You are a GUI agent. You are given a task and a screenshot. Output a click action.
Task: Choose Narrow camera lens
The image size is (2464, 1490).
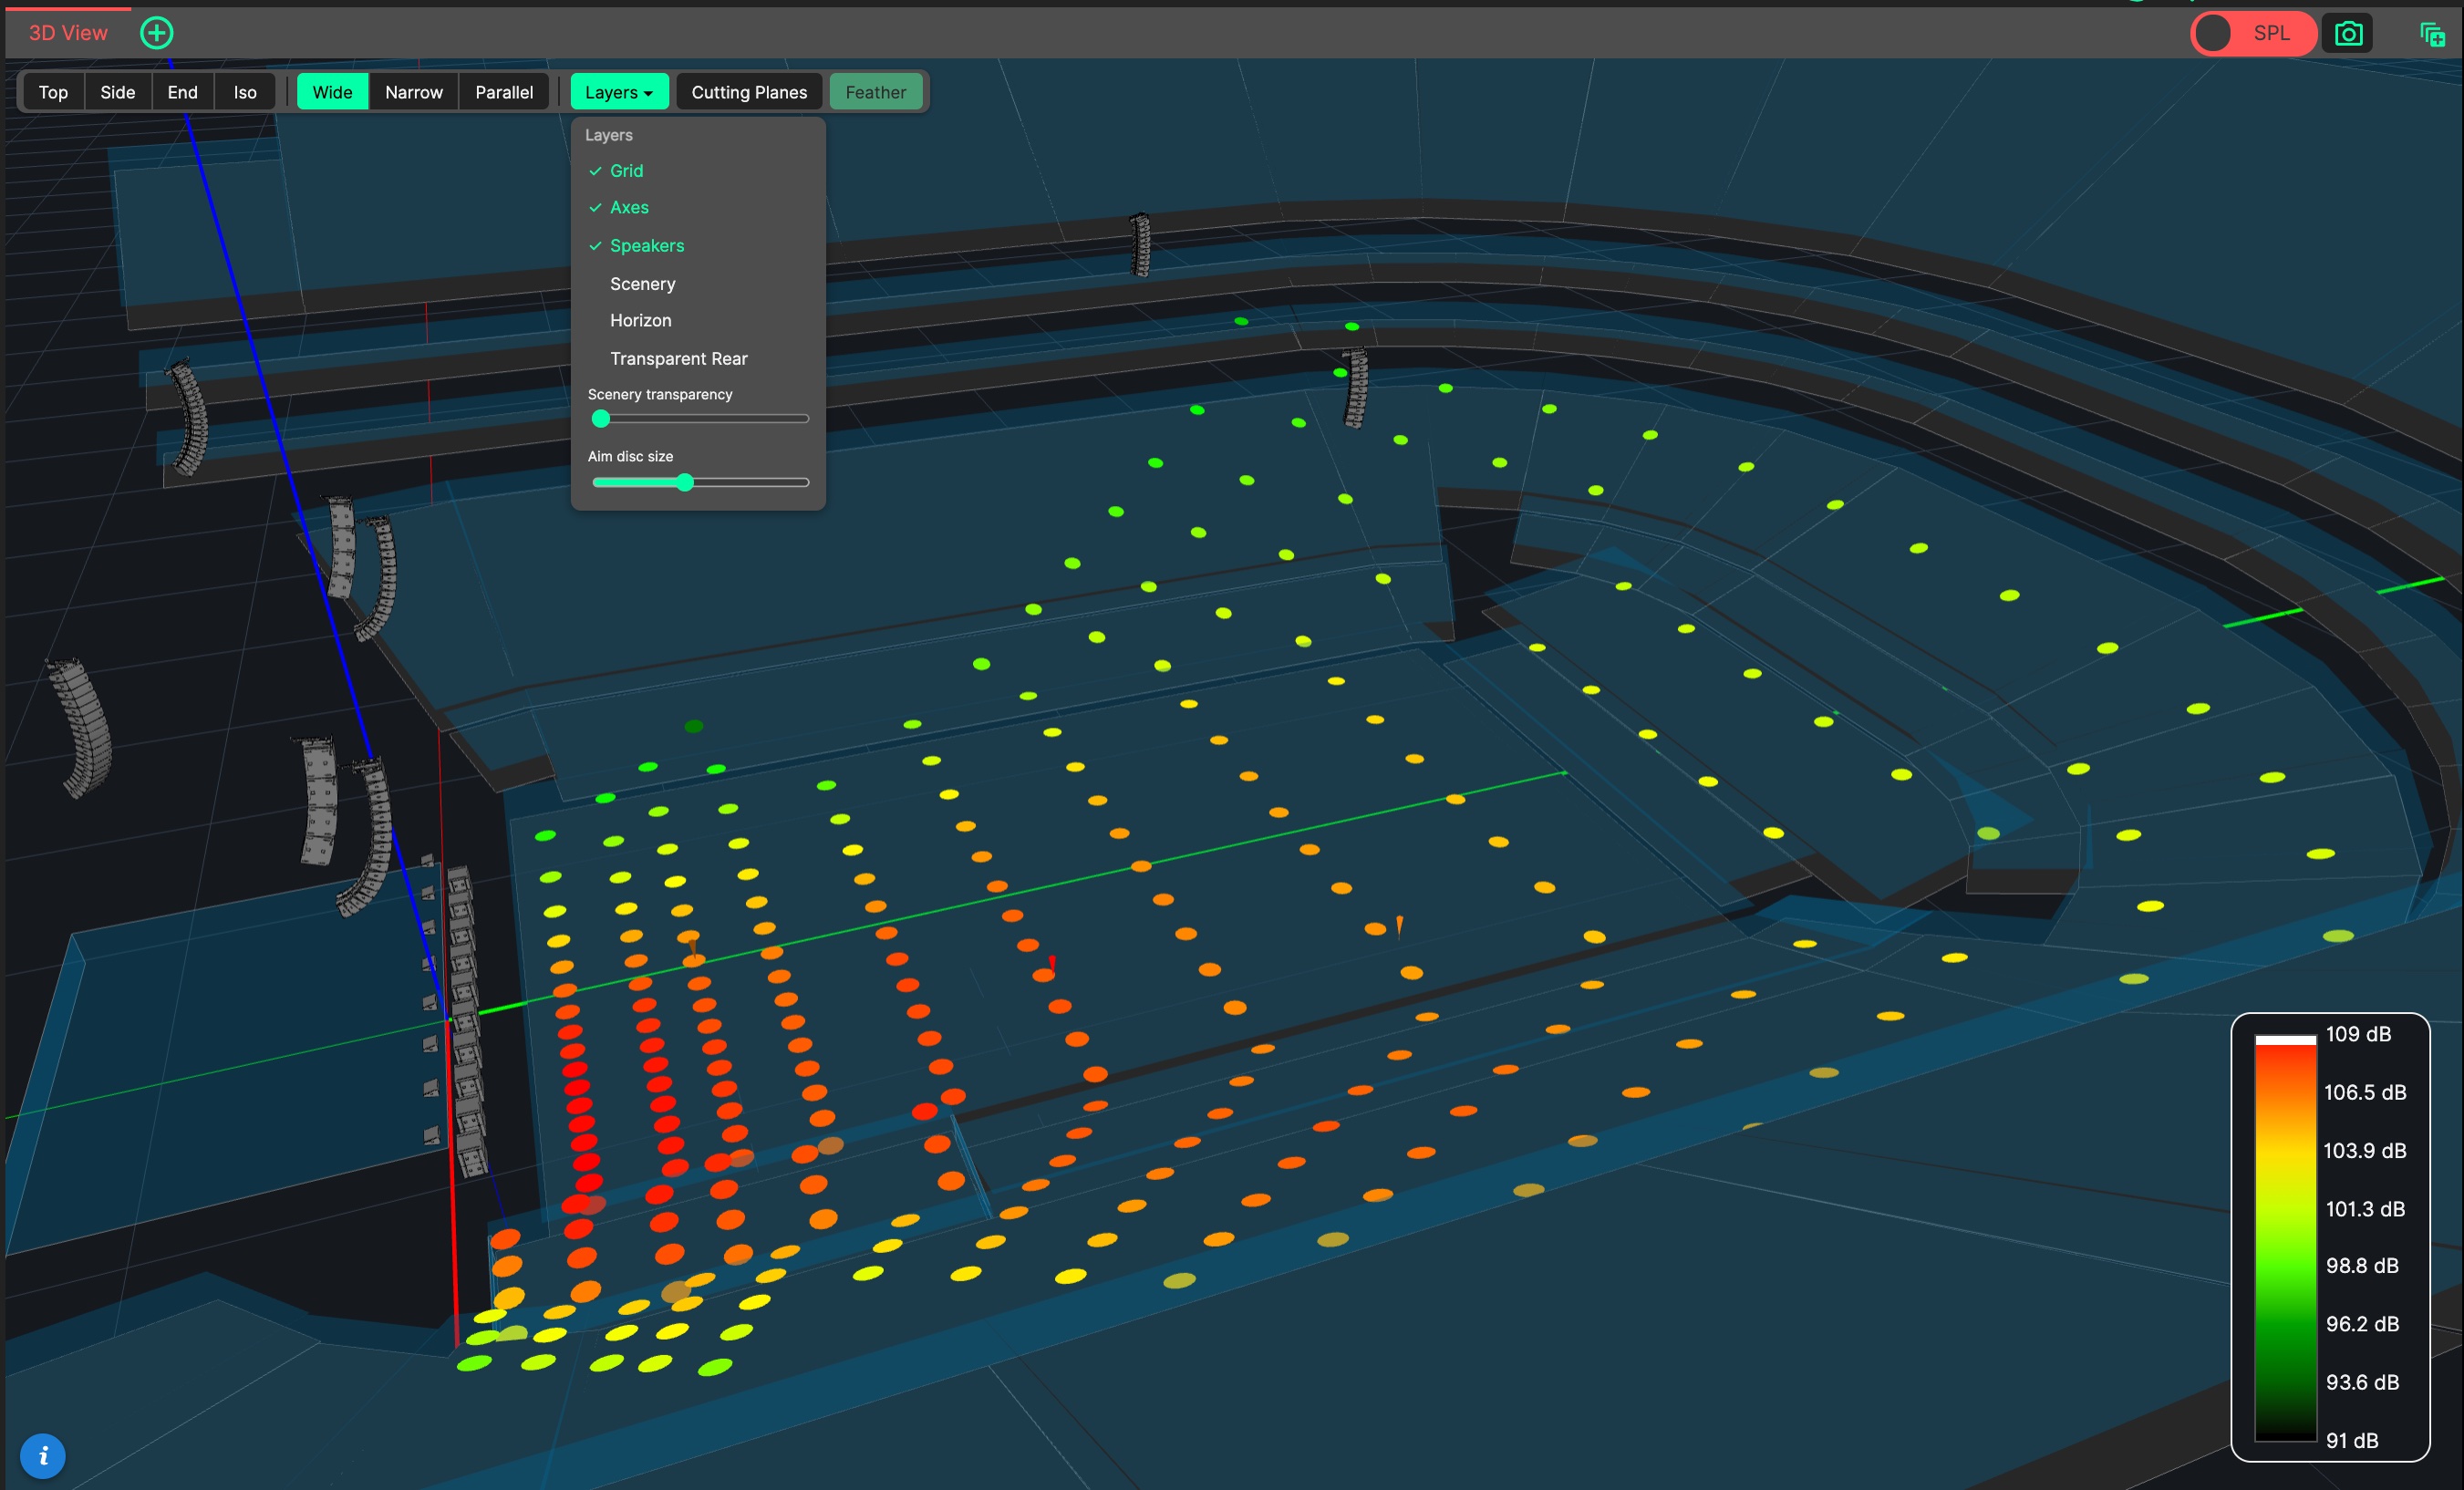tap(414, 92)
